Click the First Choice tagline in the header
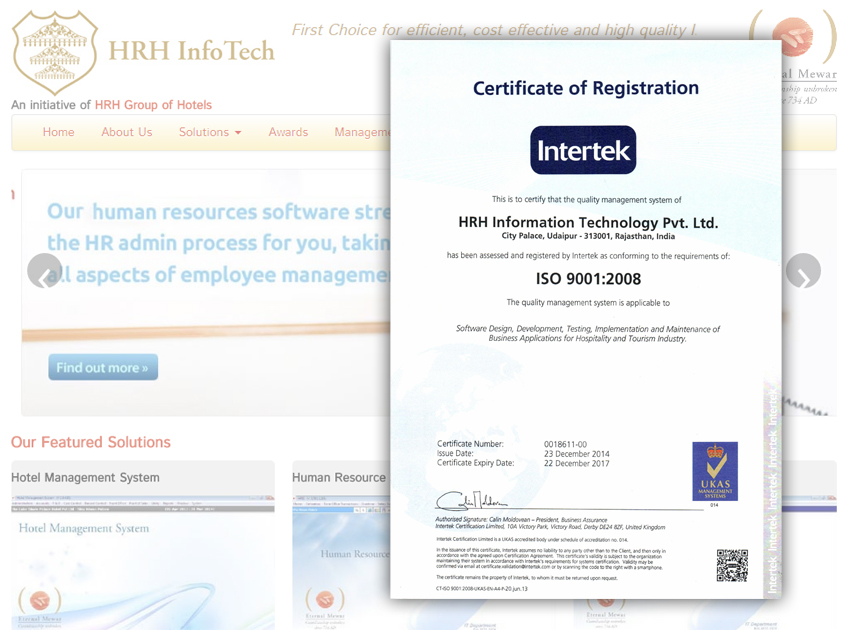The height and width of the screenshot is (630, 850). (494, 30)
